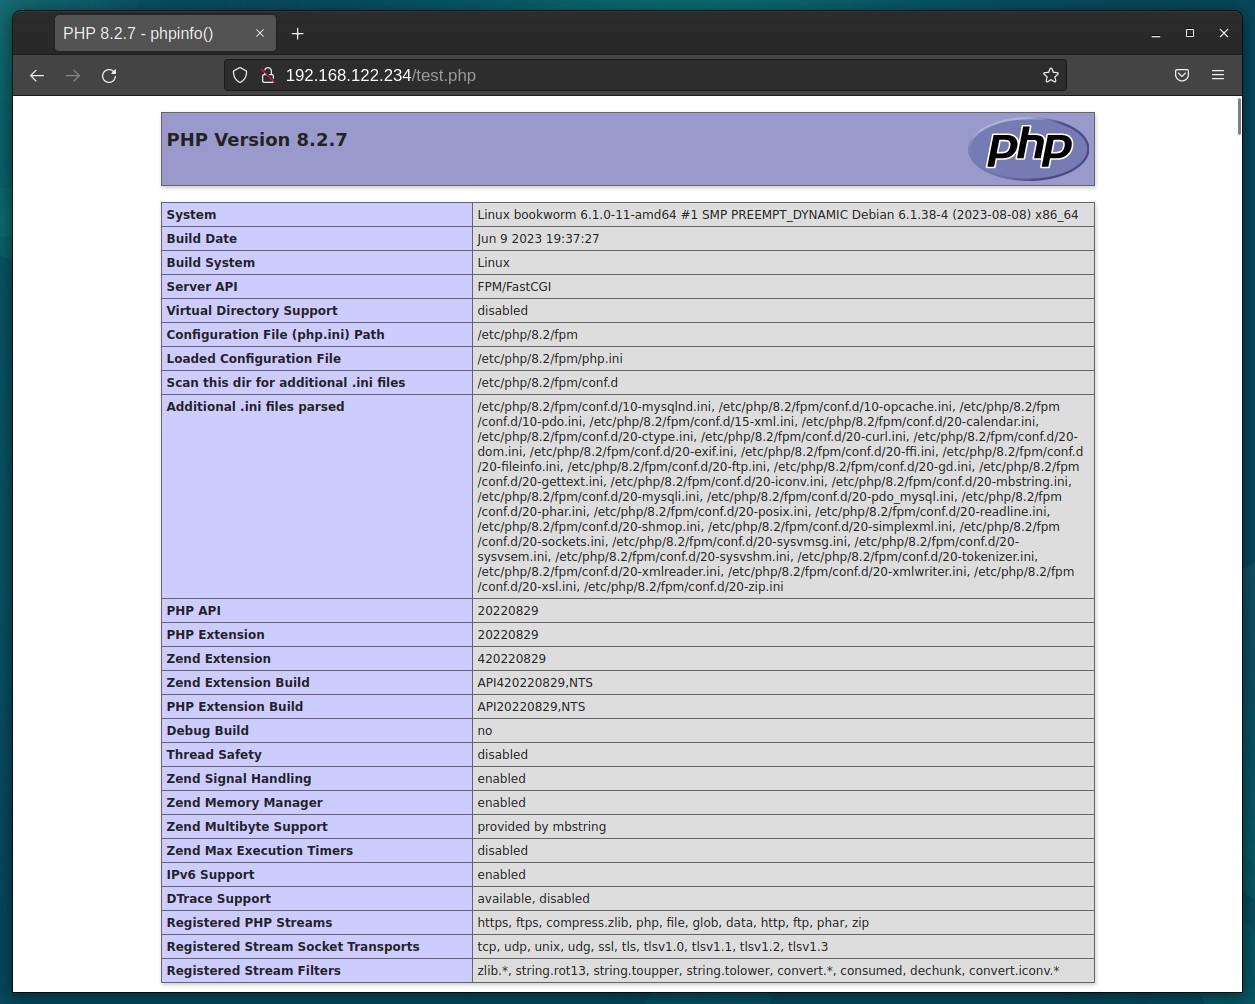Click the 'Registered PHP Streams' label

[x=249, y=923]
